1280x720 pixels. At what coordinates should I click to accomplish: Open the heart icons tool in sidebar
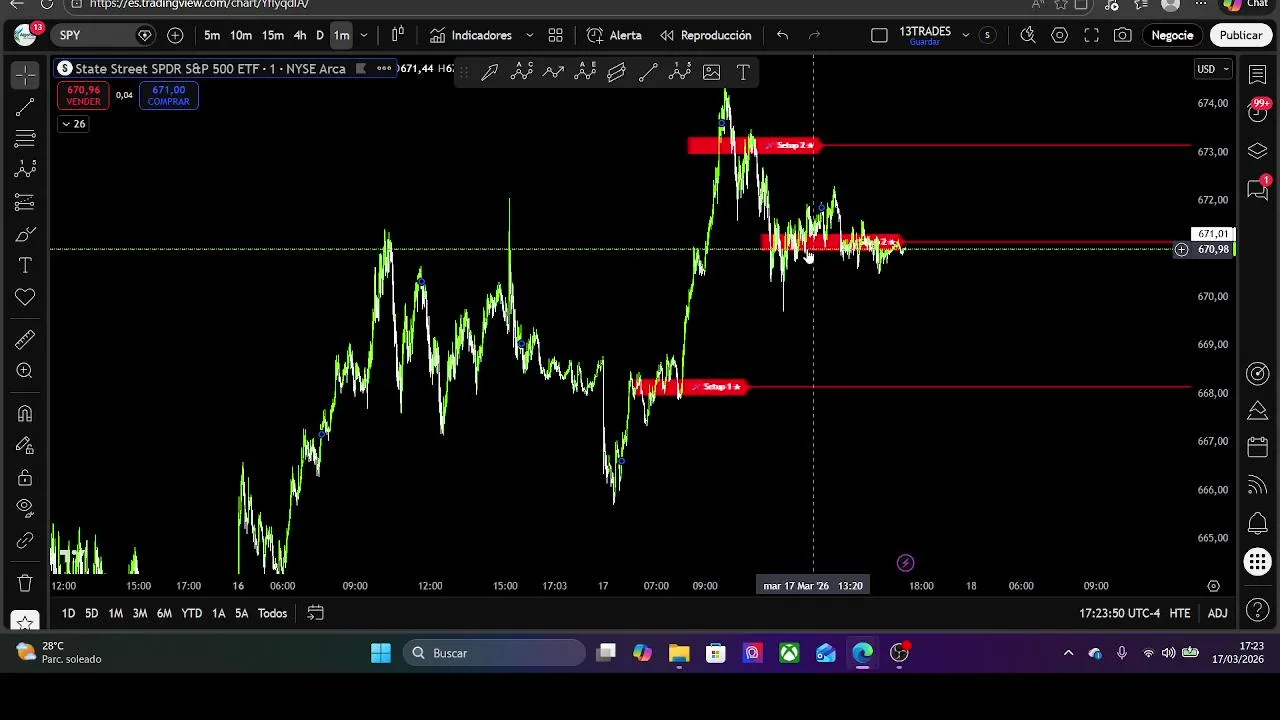(x=25, y=297)
